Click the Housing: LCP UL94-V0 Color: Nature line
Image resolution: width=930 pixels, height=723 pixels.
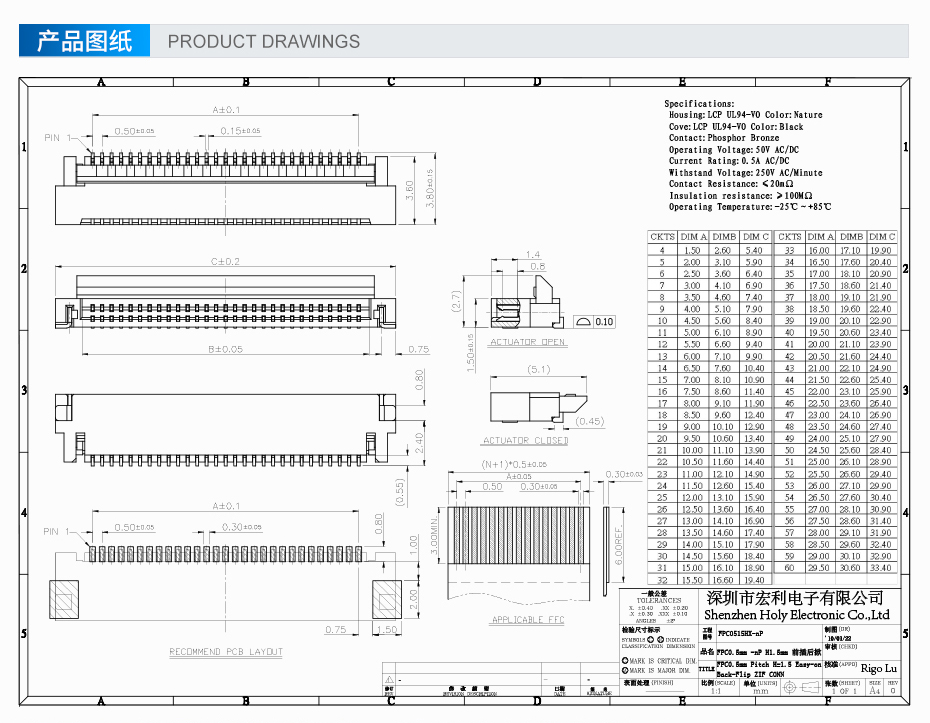coord(746,114)
